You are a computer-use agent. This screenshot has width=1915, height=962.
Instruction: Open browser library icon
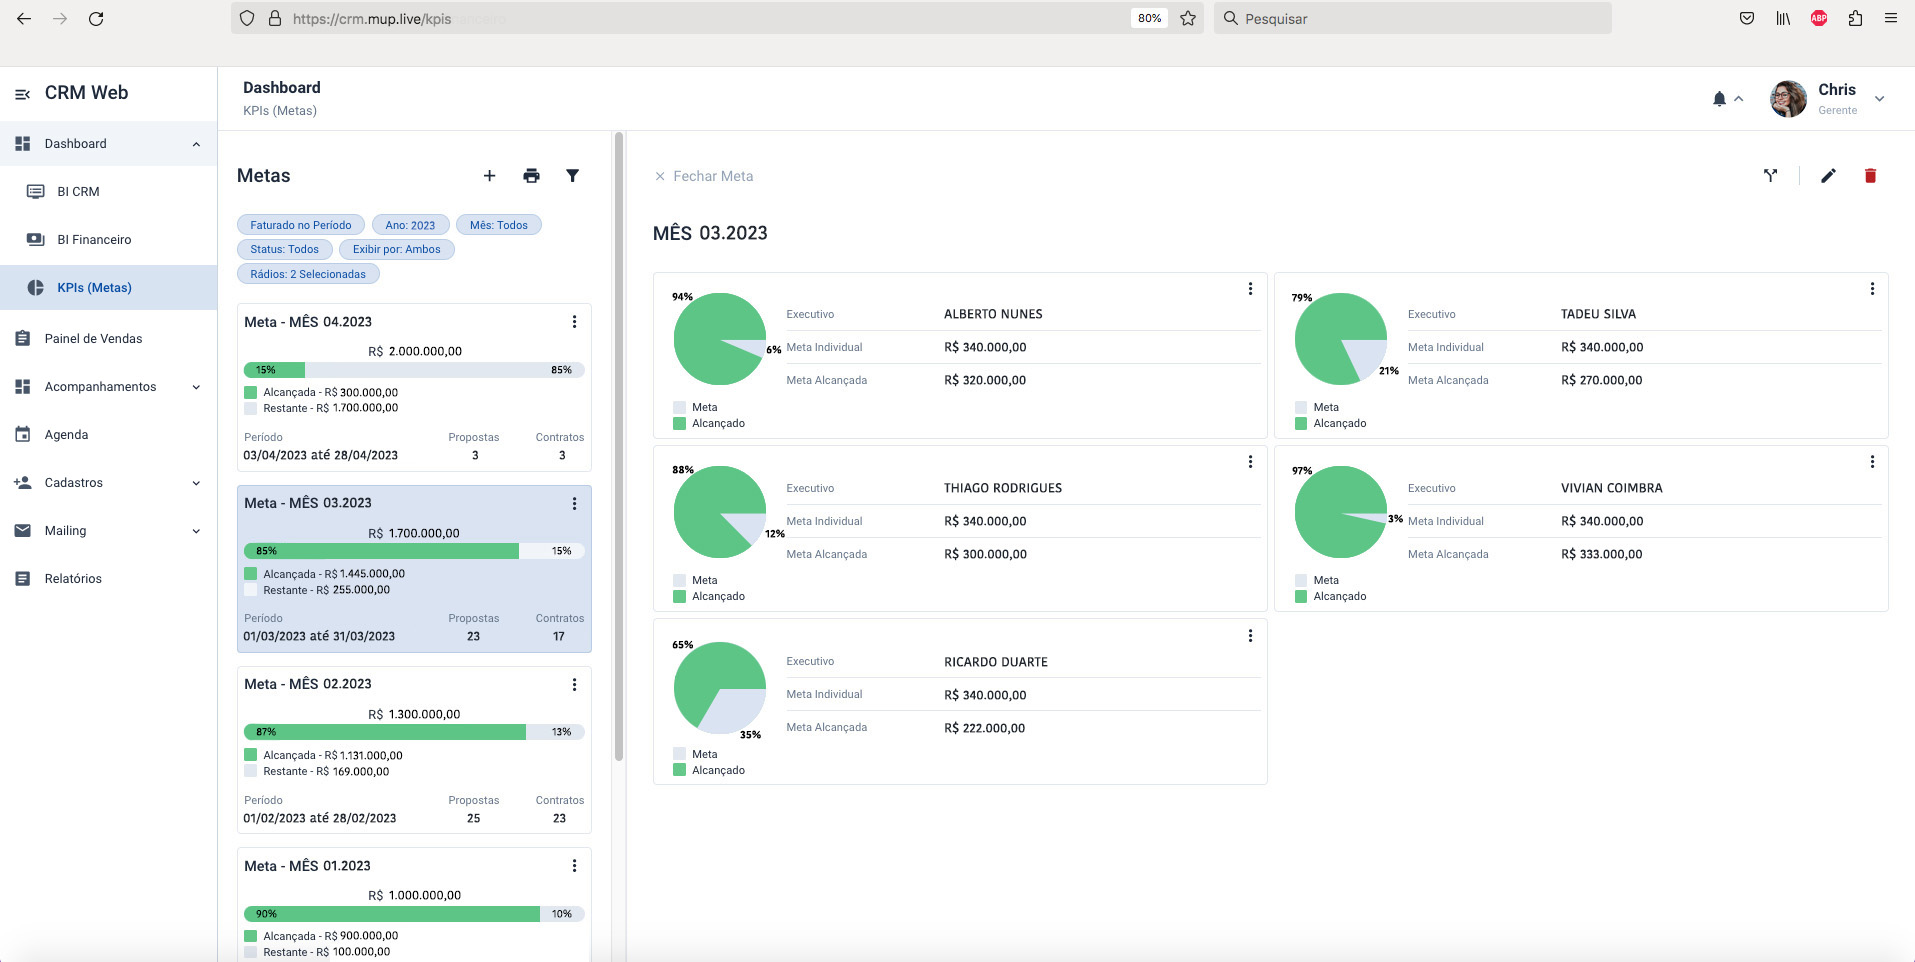pos(1783,18)
